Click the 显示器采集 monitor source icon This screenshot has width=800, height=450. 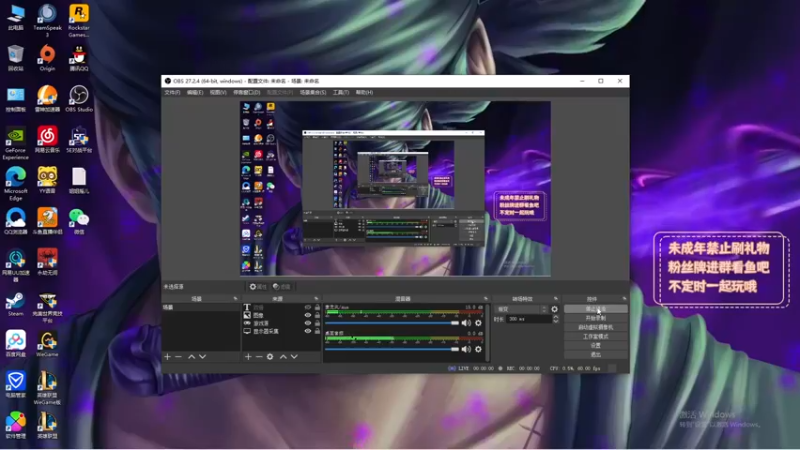(247, 331)
